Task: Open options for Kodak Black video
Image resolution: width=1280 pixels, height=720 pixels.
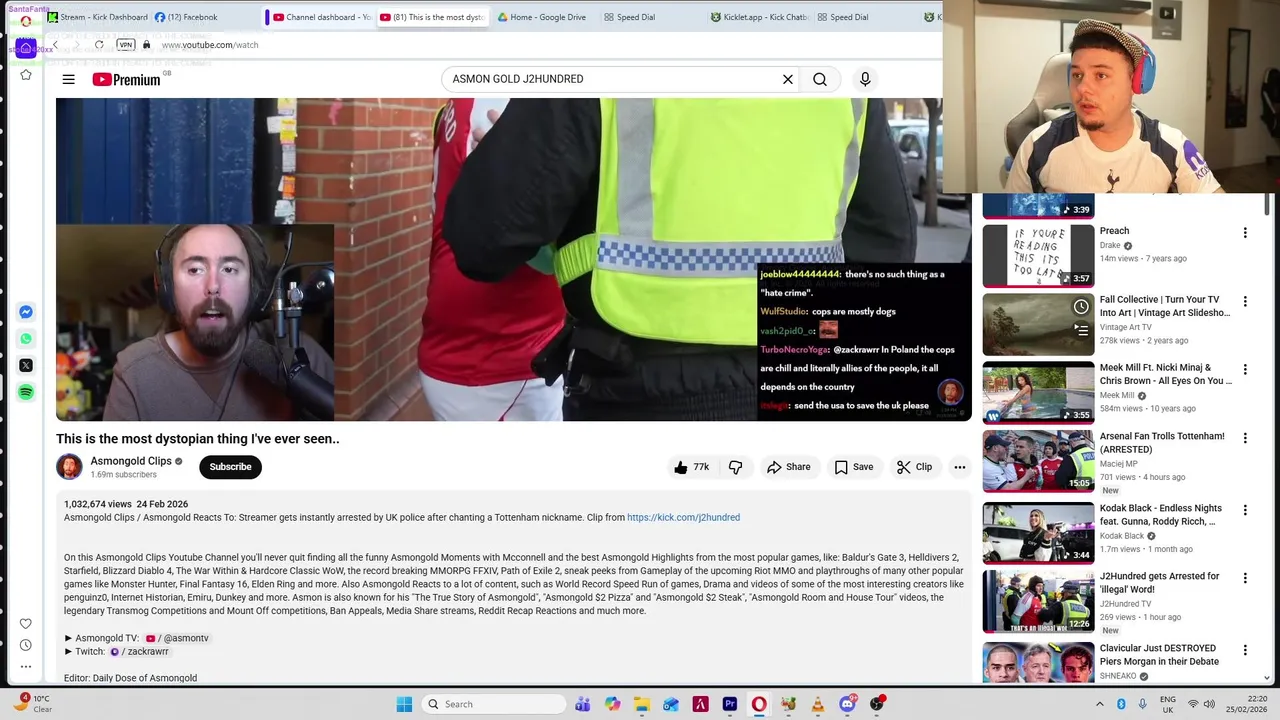Action: tap(1245, 510)
